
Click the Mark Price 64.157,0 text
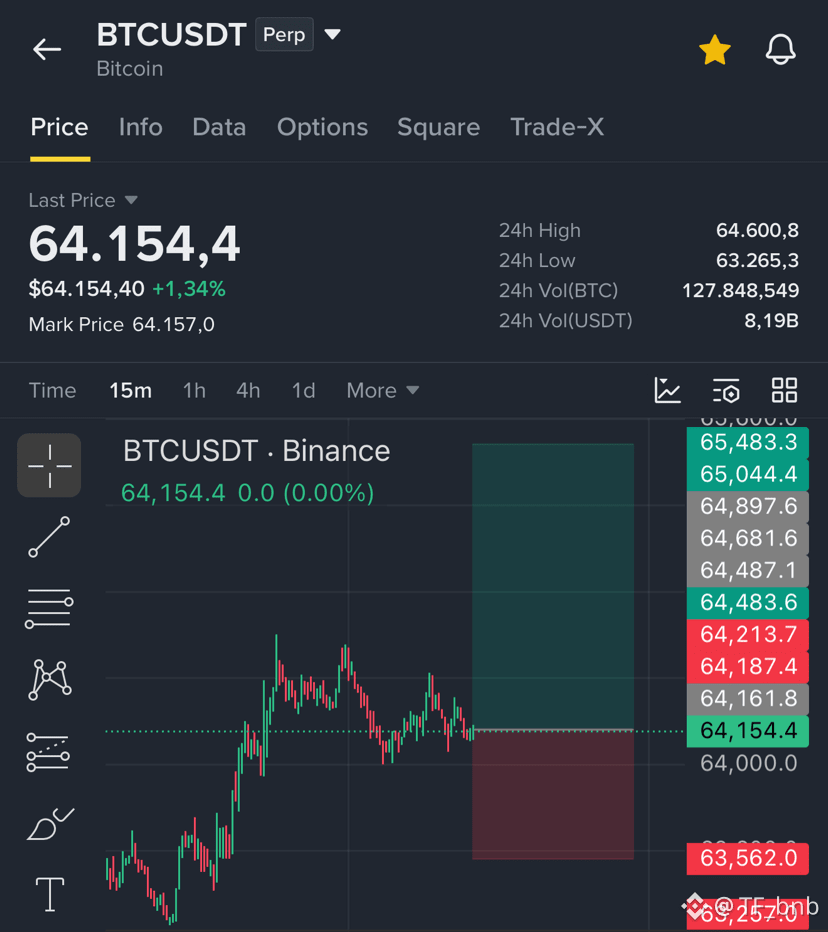click(121, 325)
